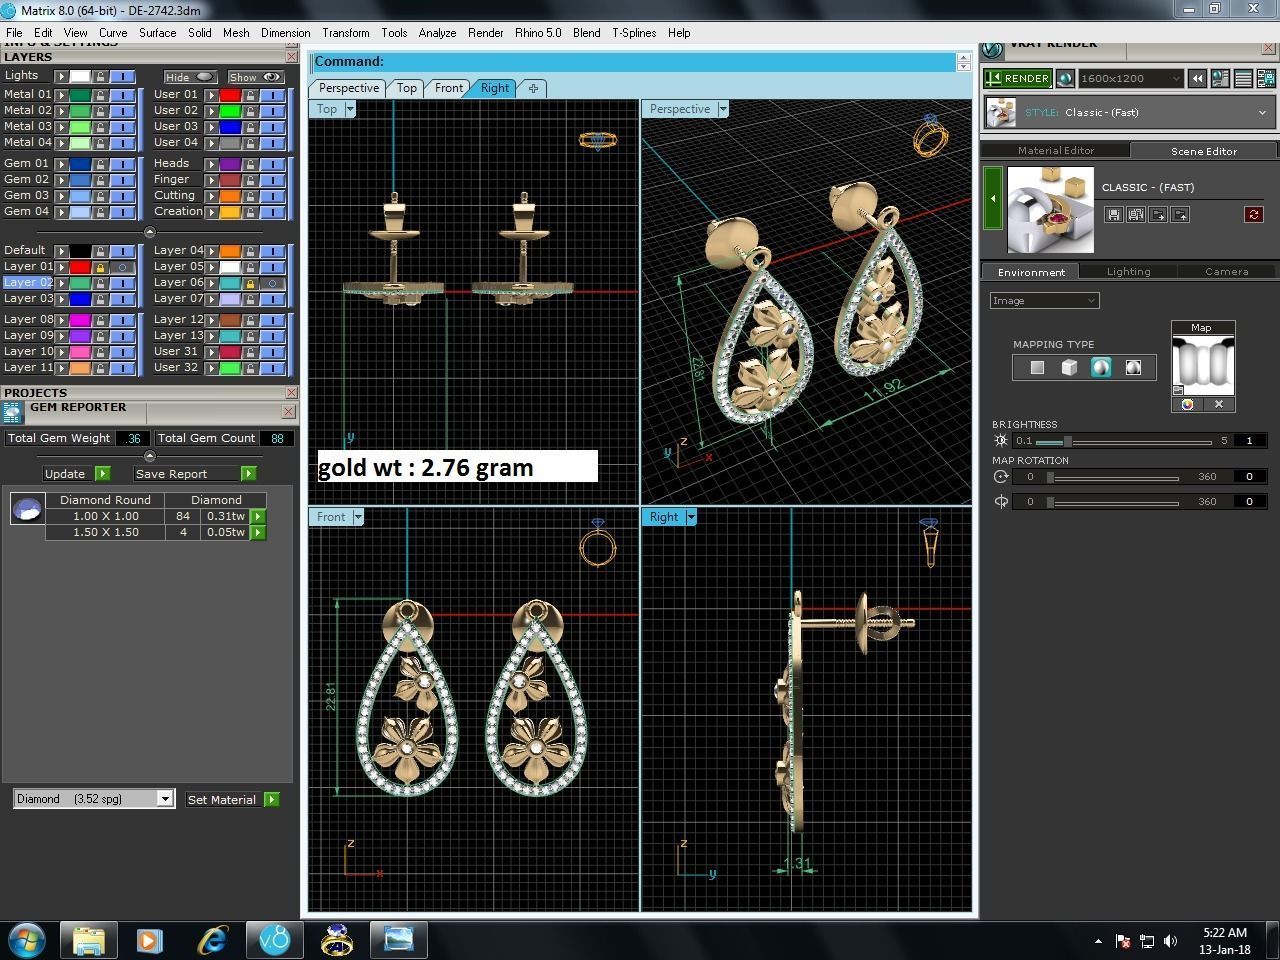Viewport: 1280px width, 960px height.
Task: Click the Brightness slider track
Action: pyautogui.click(x=1124, y=441)
